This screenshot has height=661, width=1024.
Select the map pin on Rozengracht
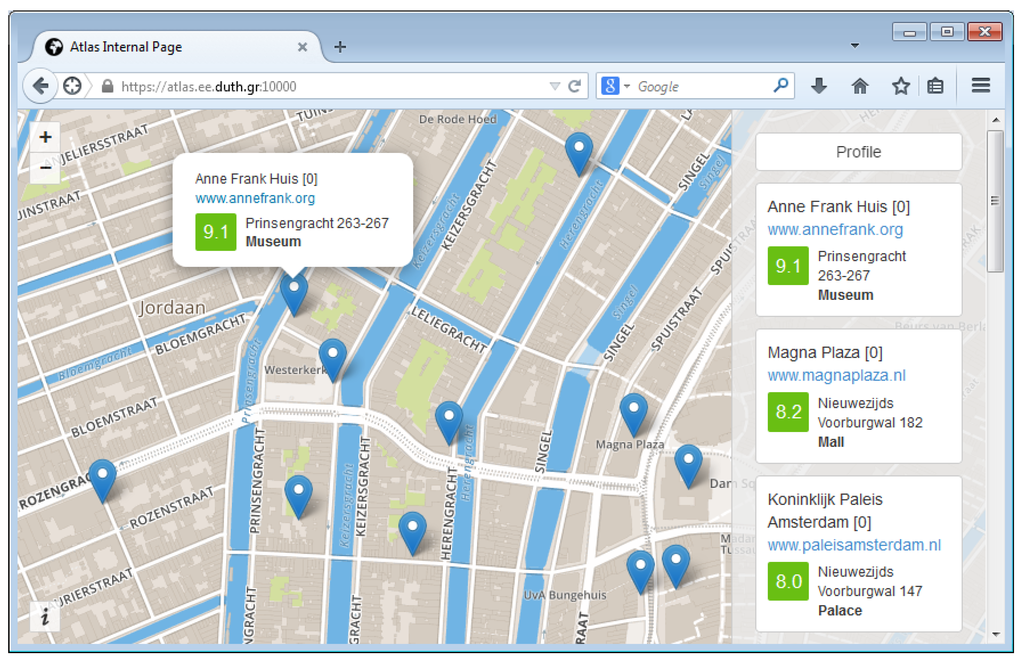coord(102,478)
